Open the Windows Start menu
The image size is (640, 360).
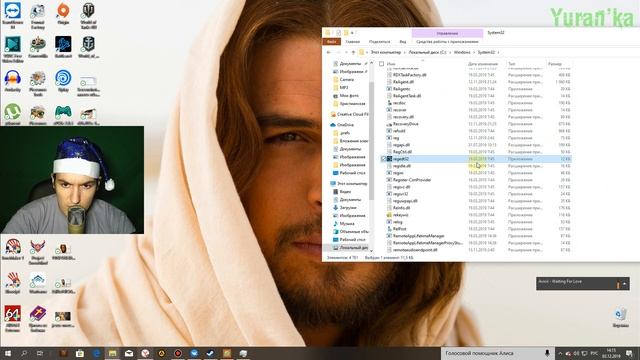point(7,353)
